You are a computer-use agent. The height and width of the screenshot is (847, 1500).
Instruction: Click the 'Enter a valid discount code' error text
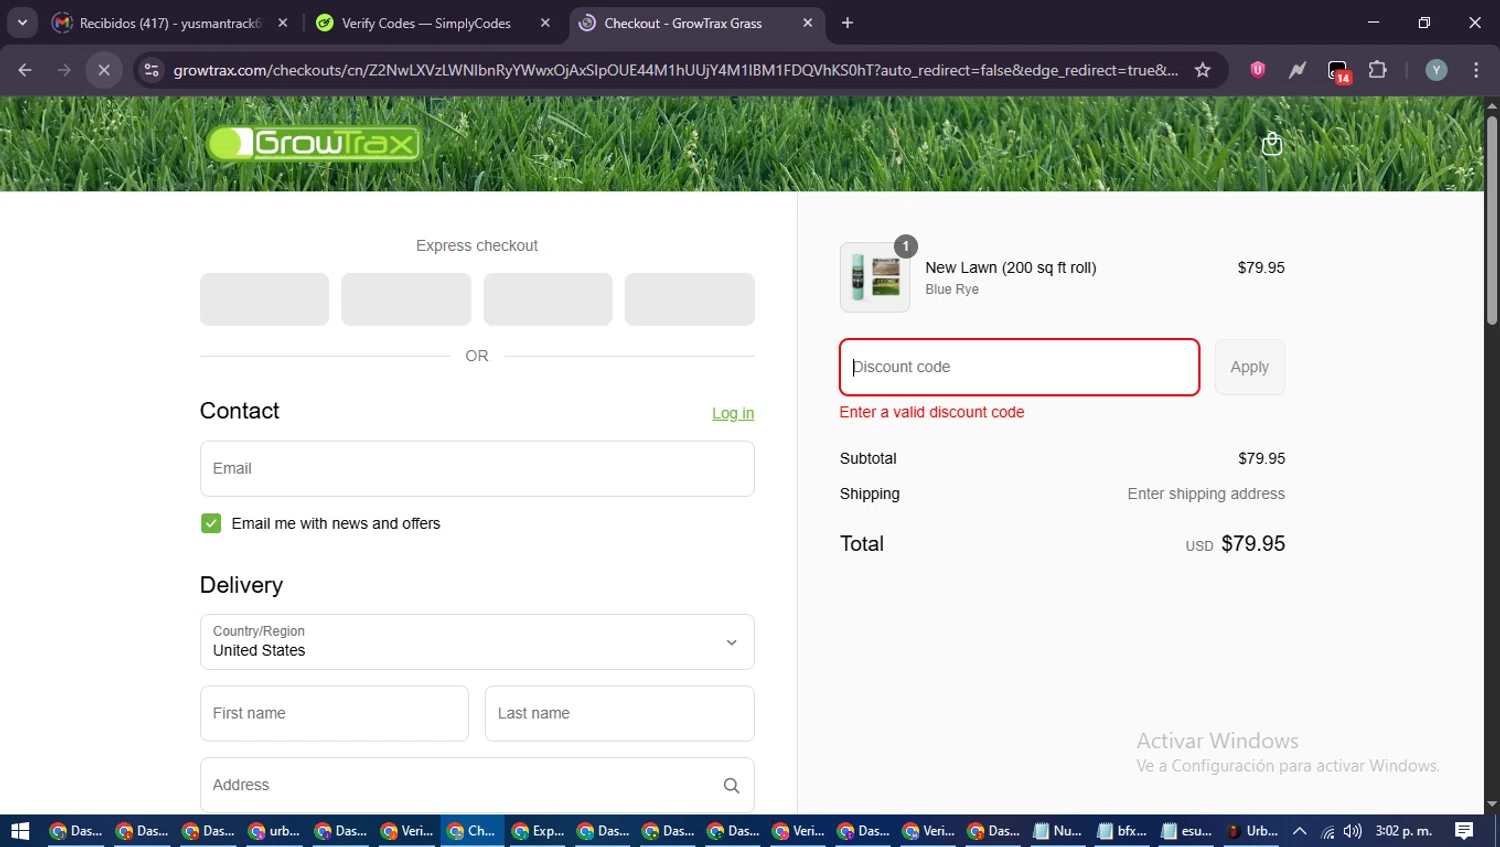click(932, 412)
